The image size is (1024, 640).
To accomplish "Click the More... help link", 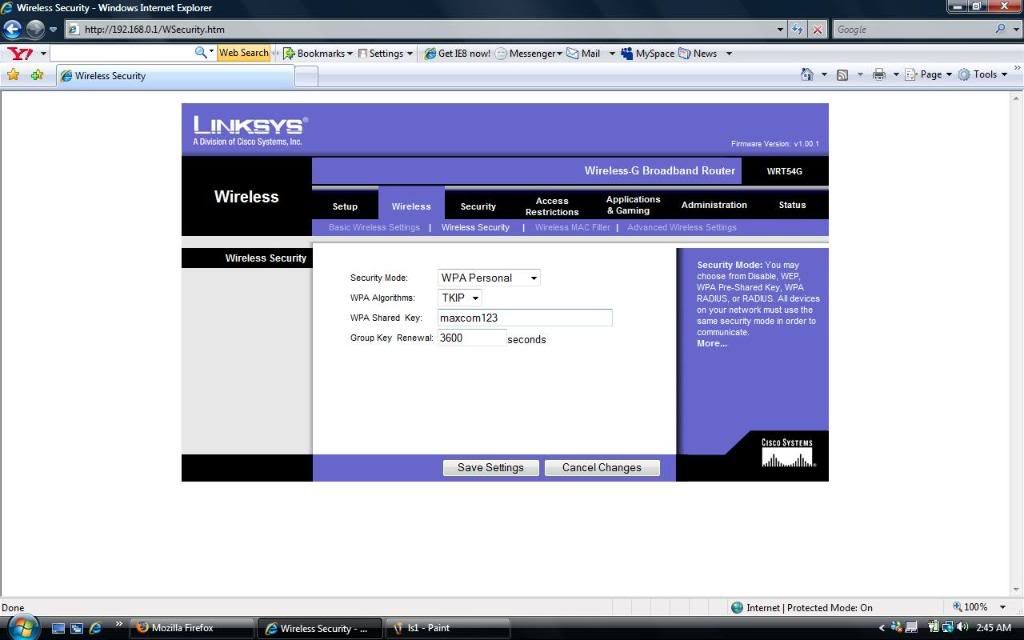I will (x=711, y=344).
